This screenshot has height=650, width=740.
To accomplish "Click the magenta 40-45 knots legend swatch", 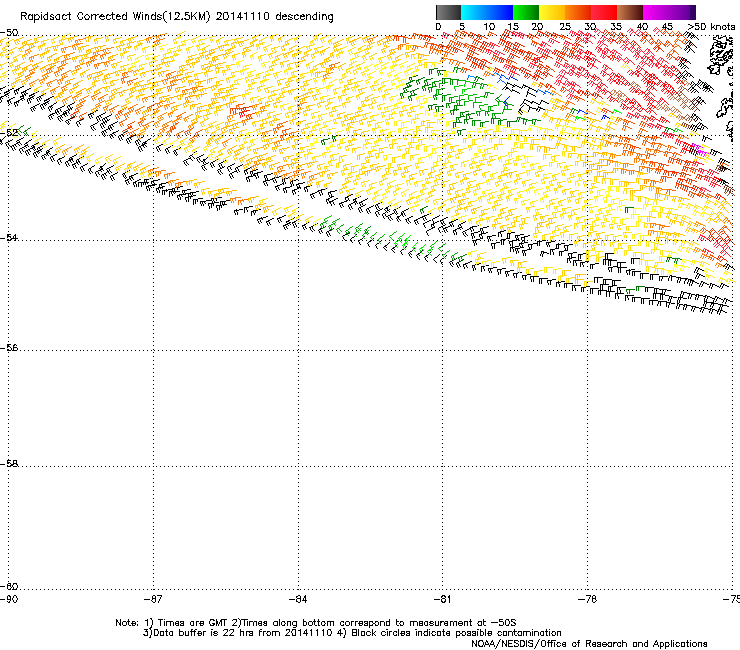I will (x=656, y=12).
